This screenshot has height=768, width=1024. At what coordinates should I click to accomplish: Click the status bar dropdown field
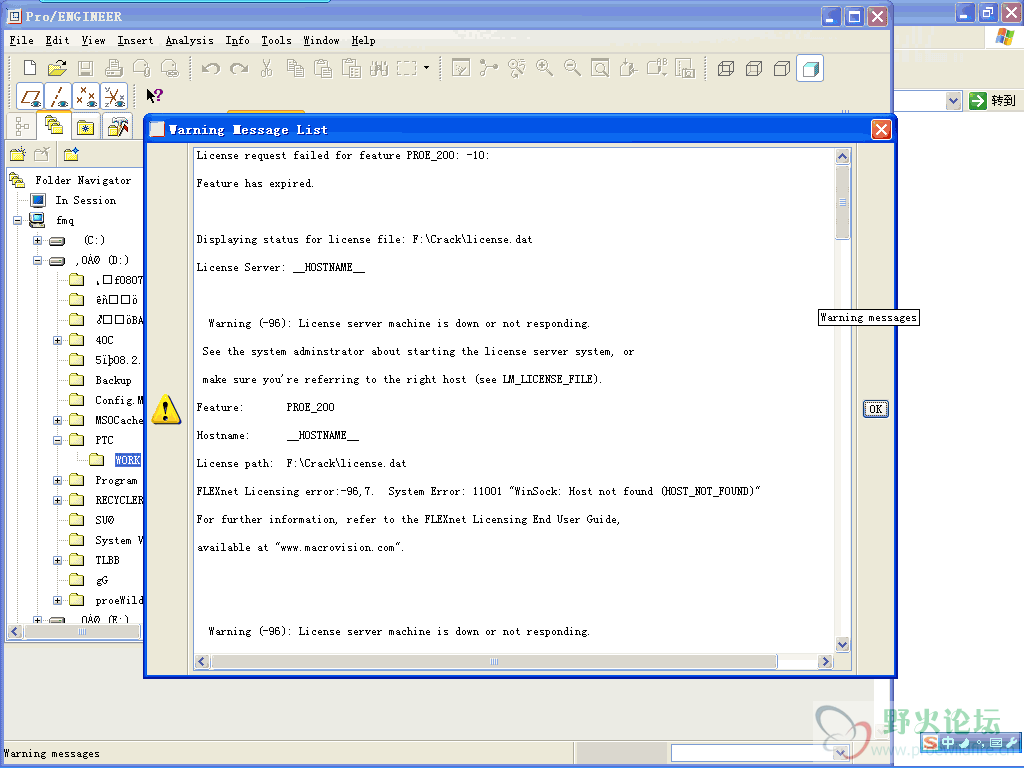[760, 752]
